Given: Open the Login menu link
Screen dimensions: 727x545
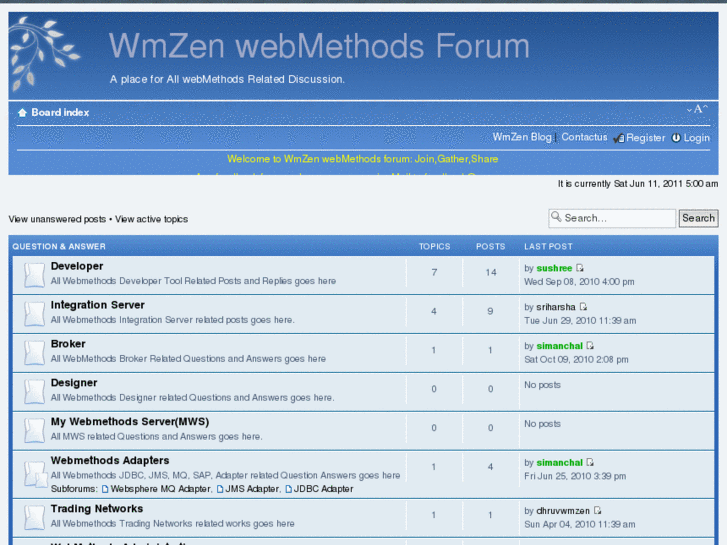Looking at the screenshot, I should click(696, 138).
